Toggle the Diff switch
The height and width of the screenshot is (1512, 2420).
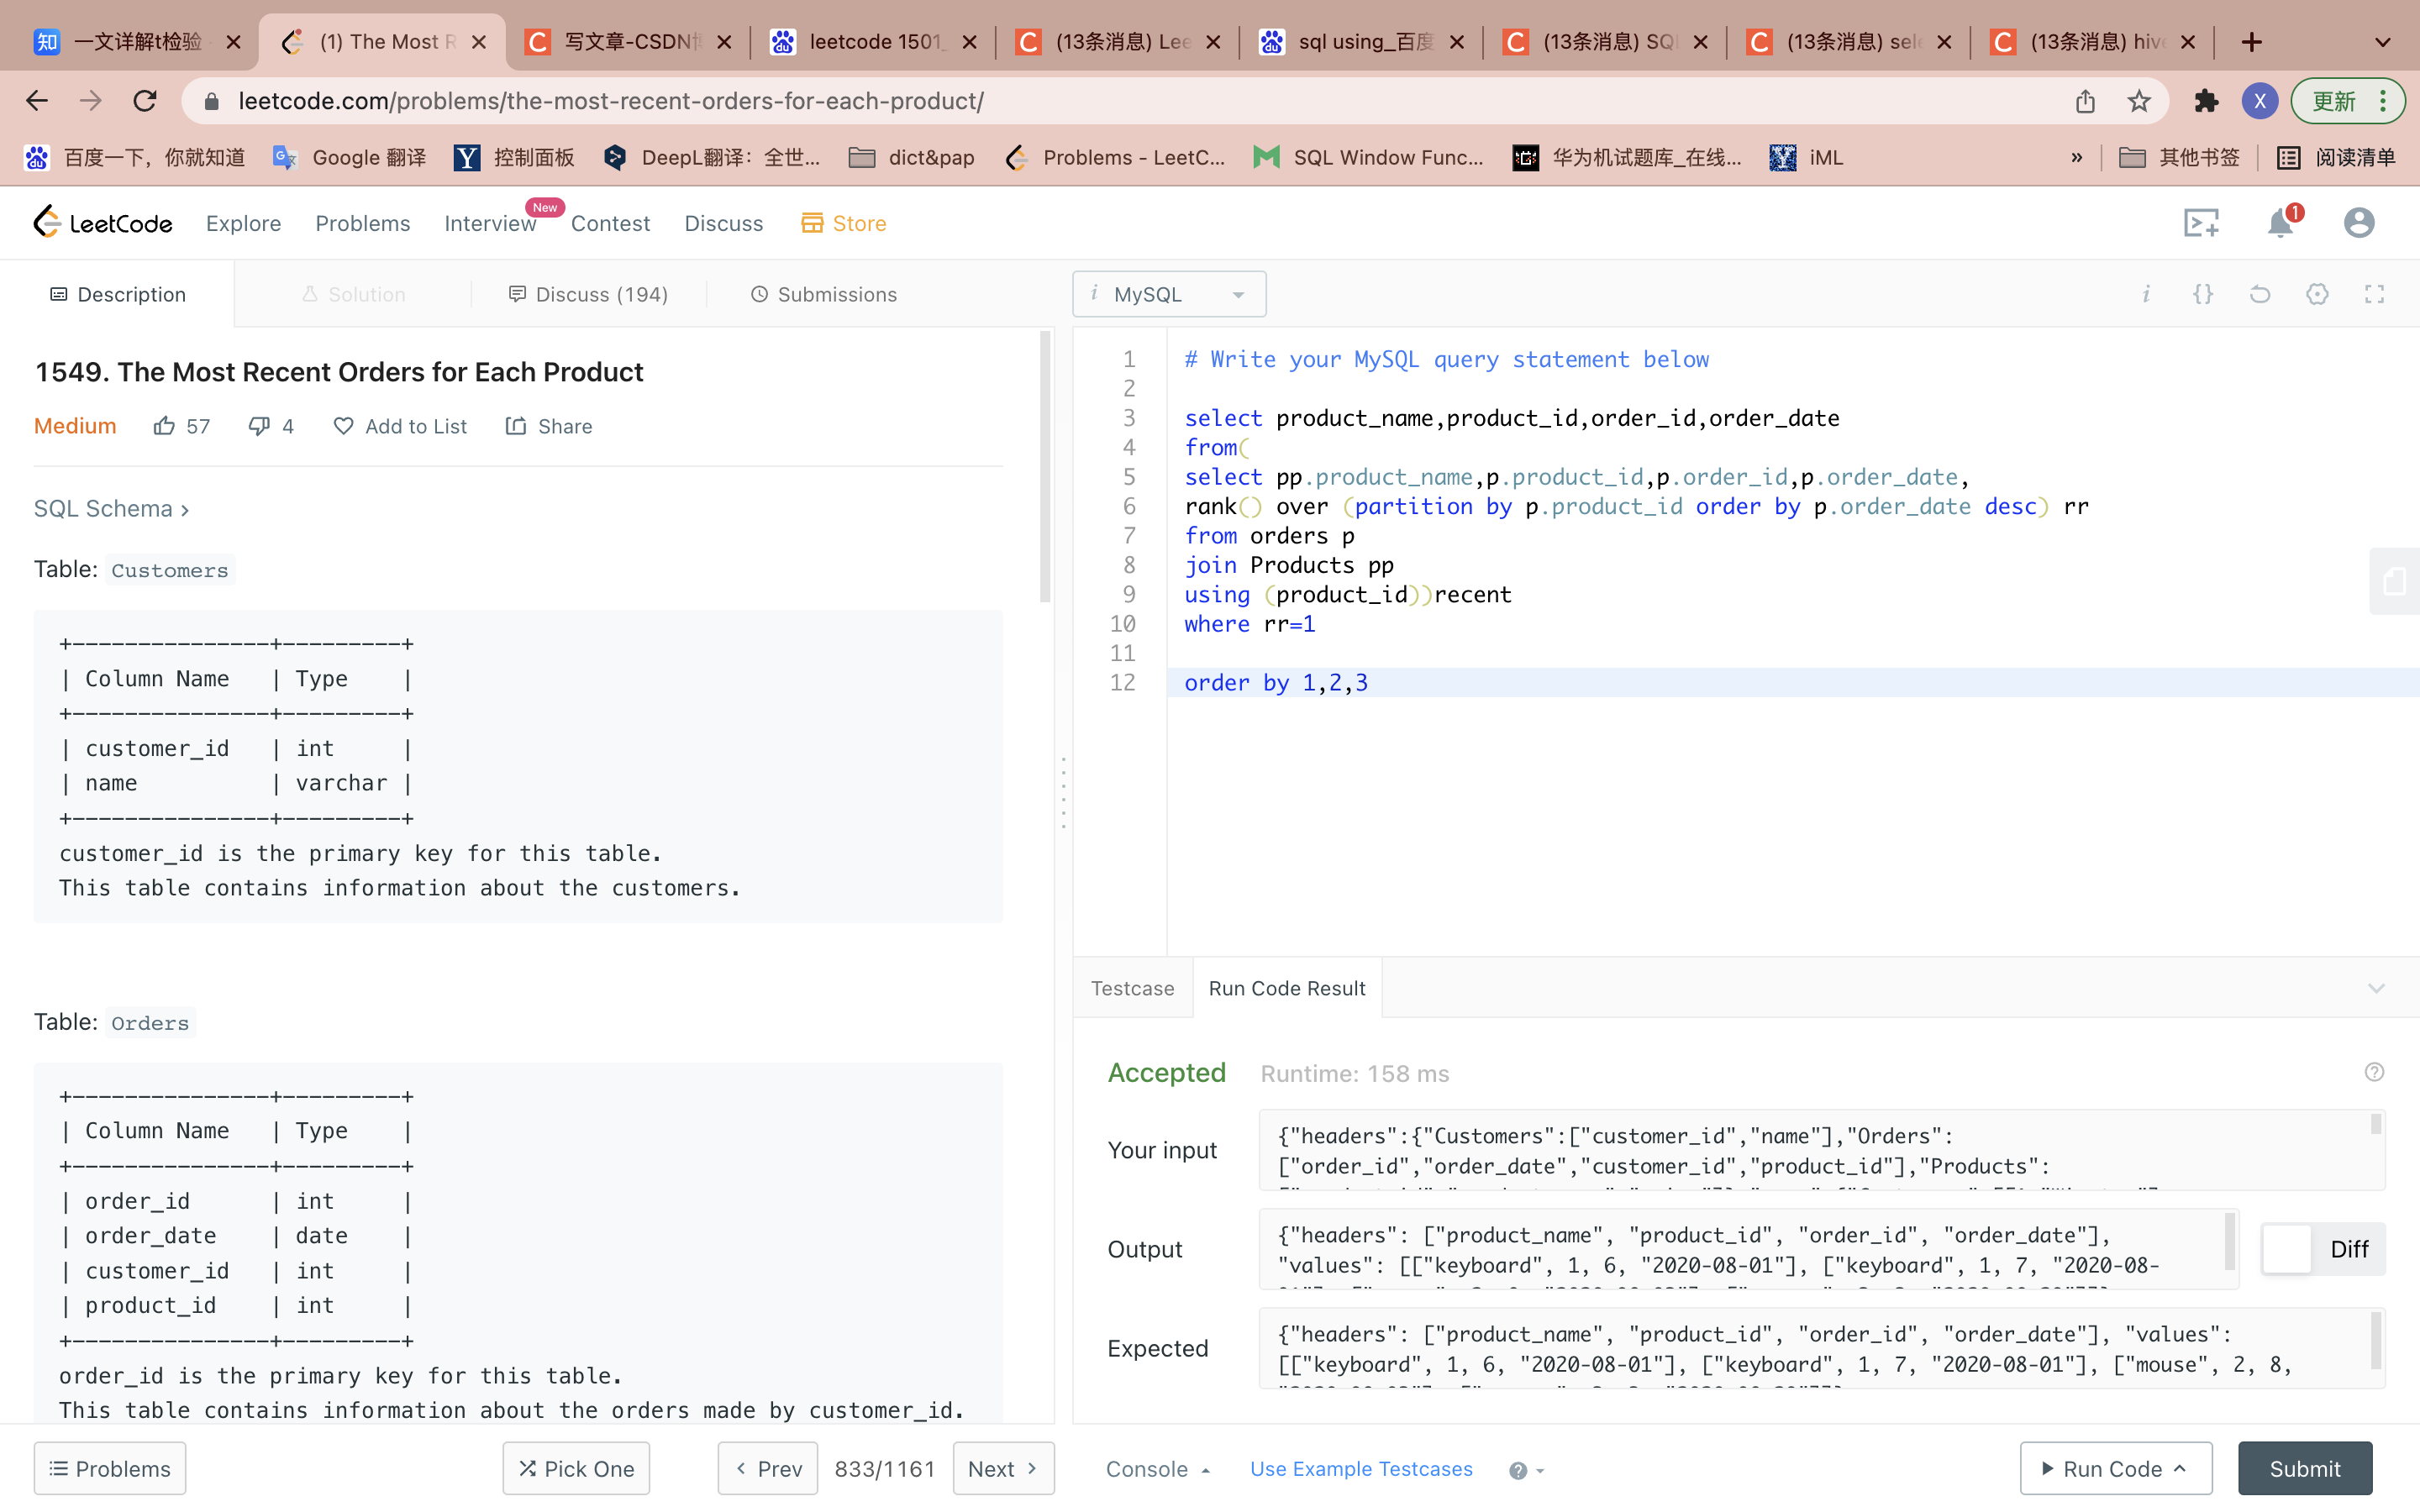(2288, 1249)
